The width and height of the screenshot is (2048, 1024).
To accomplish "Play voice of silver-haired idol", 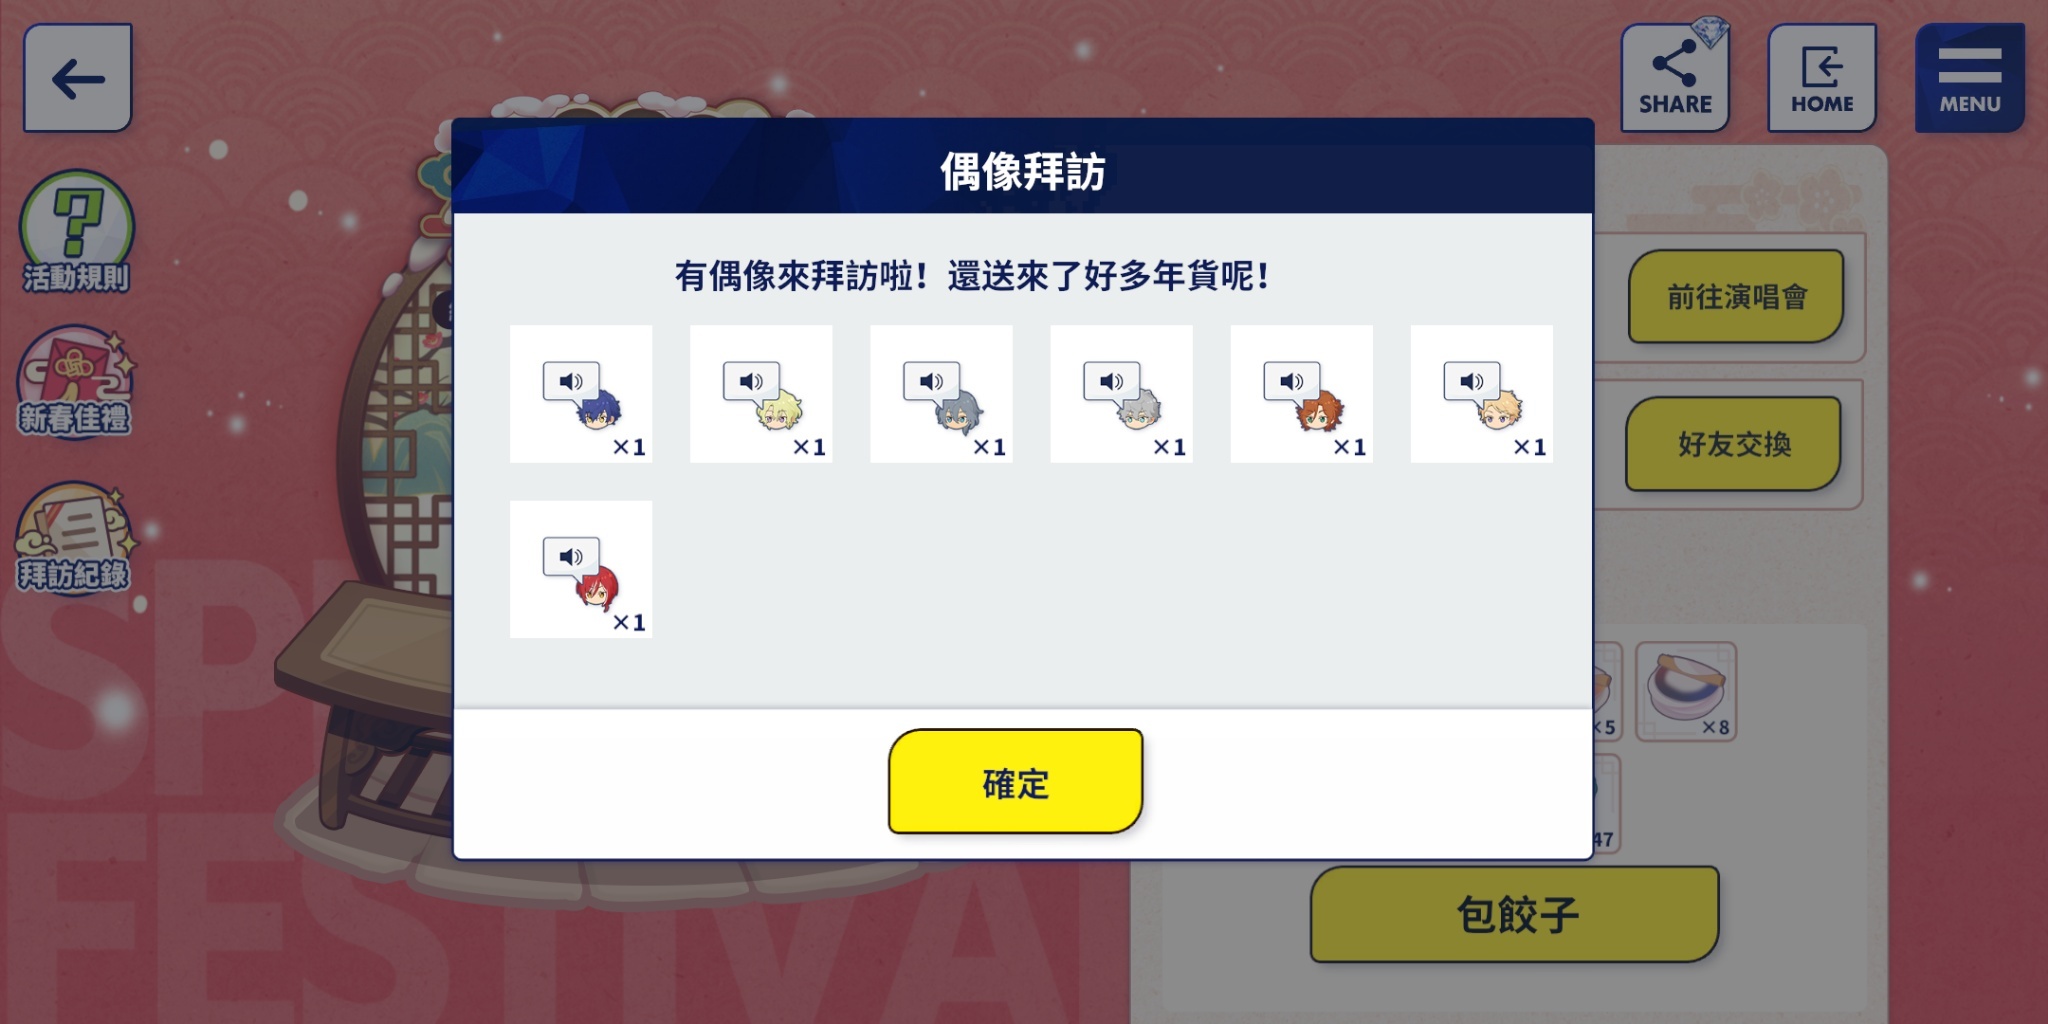I will click(1111, 381).
